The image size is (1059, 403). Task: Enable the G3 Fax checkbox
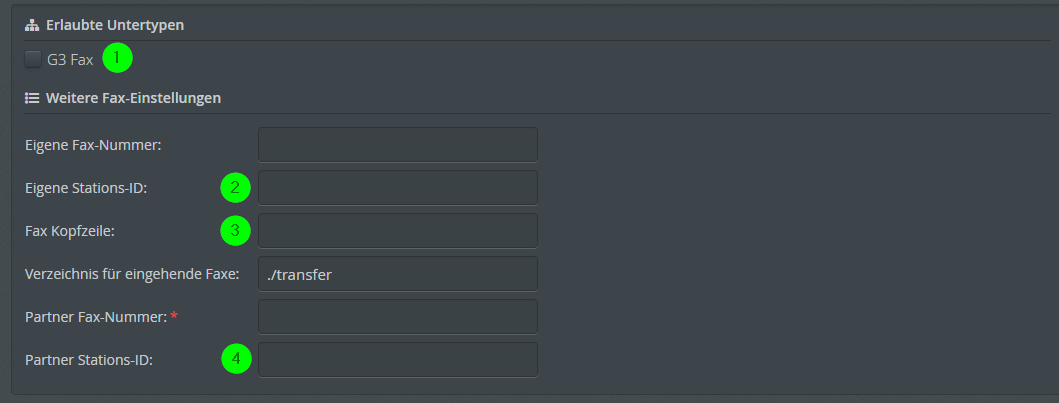[x=32, y=59]
